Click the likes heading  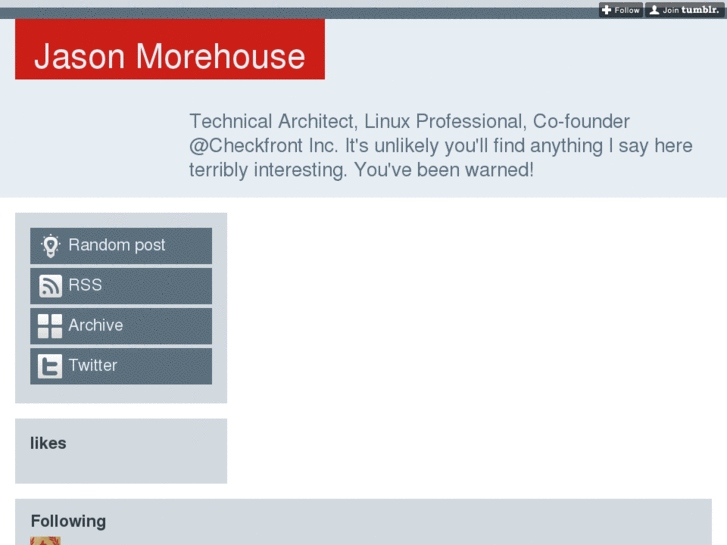[x=48, y=443]
